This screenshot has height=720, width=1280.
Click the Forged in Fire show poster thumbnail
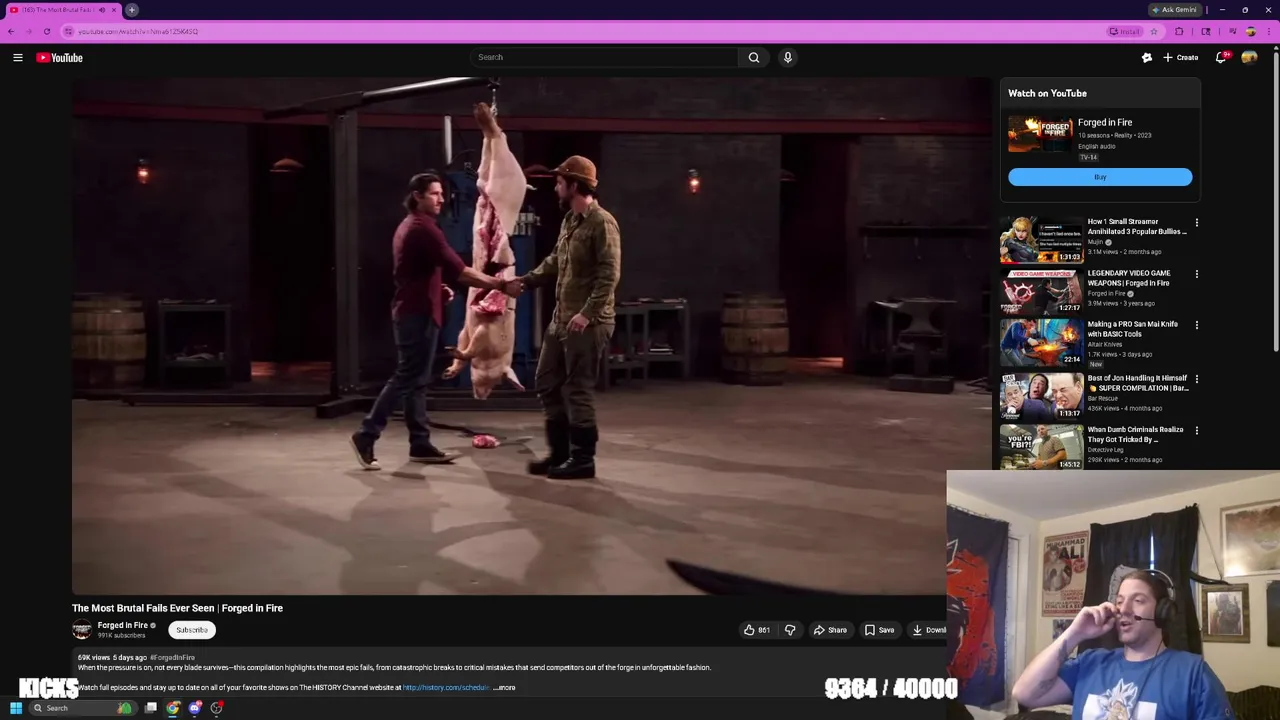point(1040,134)
